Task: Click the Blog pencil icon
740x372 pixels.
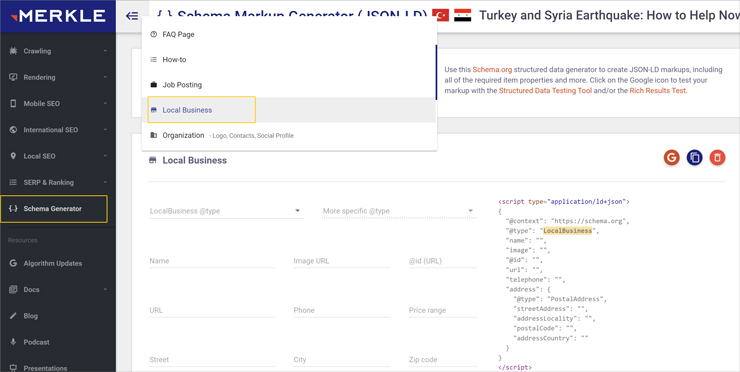Action: [13, 316]
